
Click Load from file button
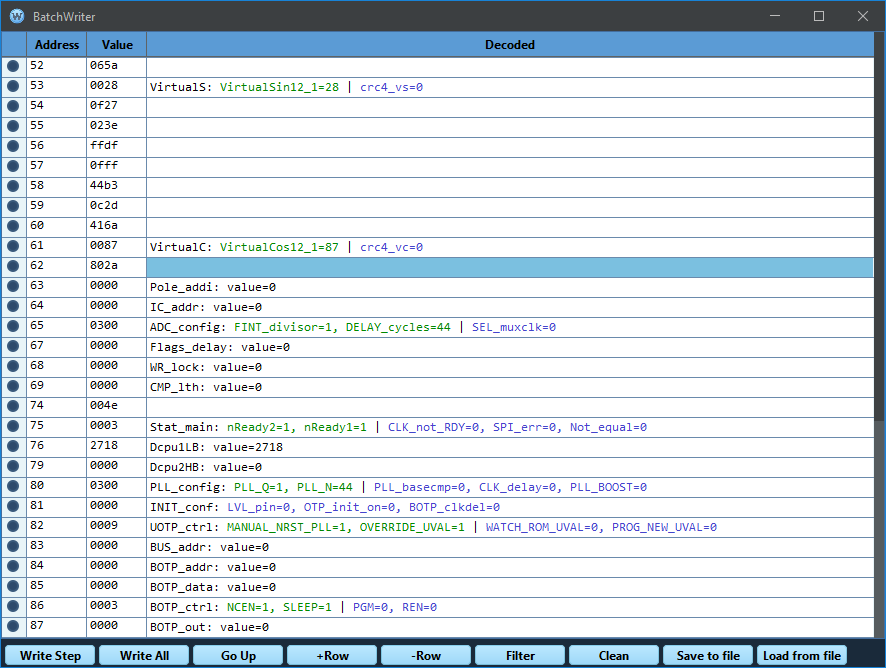pyautogui.click(x=801, y=656)
